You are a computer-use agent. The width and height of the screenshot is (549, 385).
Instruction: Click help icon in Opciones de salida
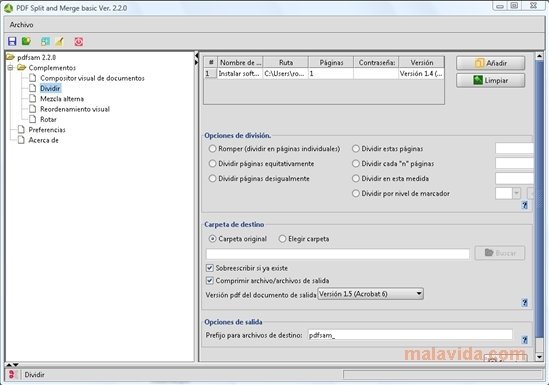point(524,340)
